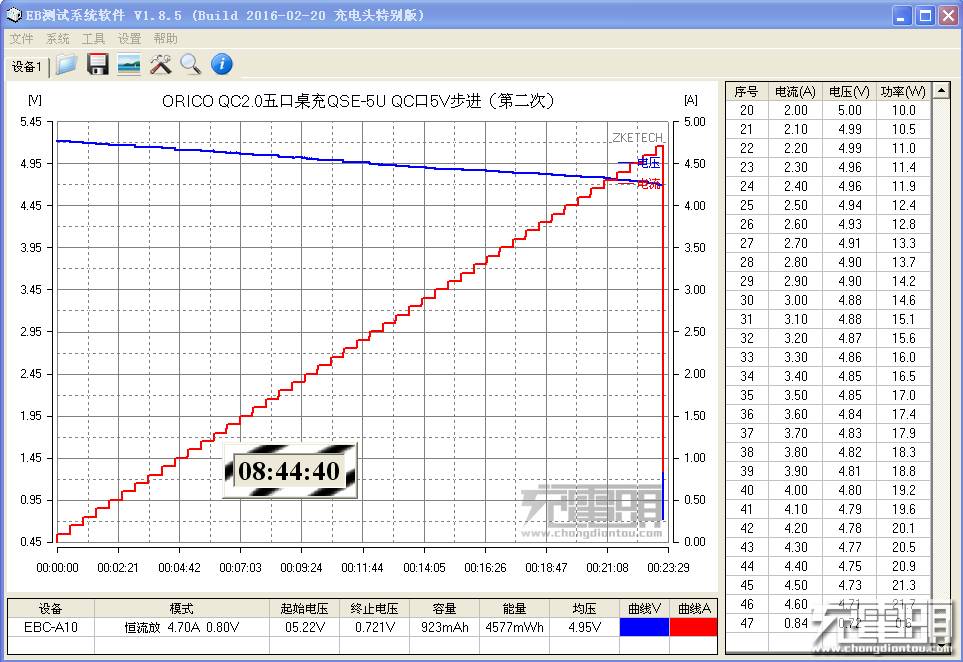Screen dimensions: 963x662
Task: Click the 能量 header in summary table
Action: coord(515,609)
